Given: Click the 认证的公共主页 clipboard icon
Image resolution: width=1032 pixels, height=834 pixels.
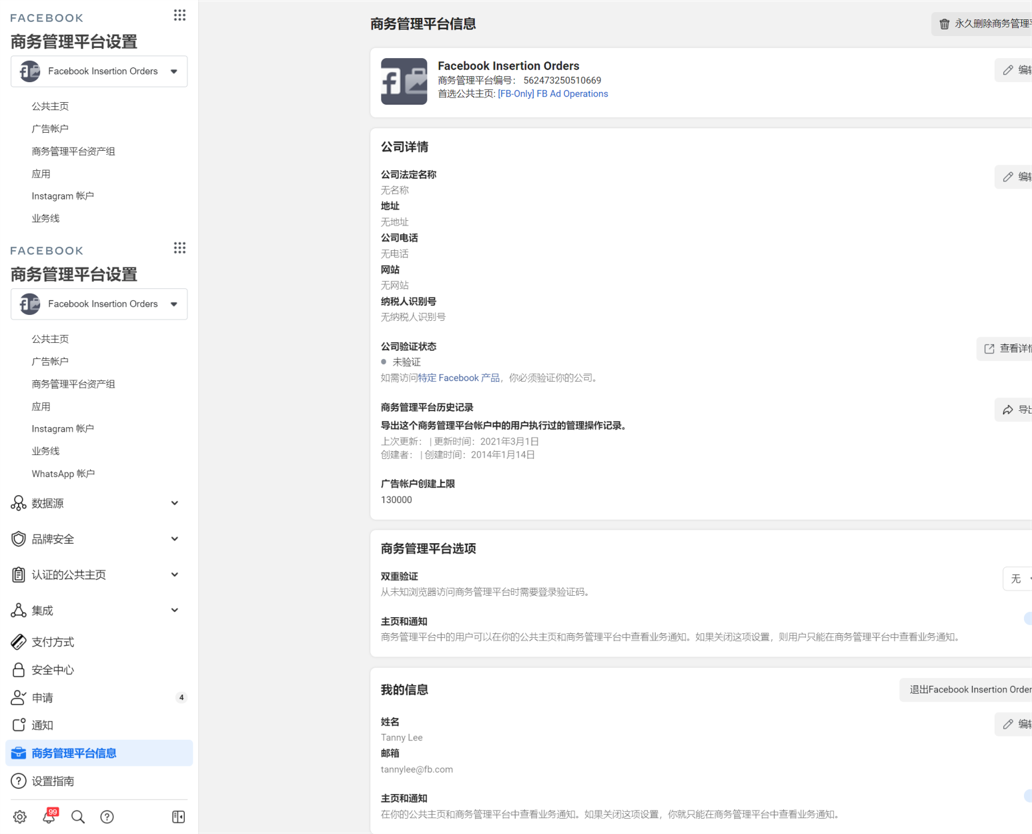Looking at the screenshot, I should click(18, 575).
